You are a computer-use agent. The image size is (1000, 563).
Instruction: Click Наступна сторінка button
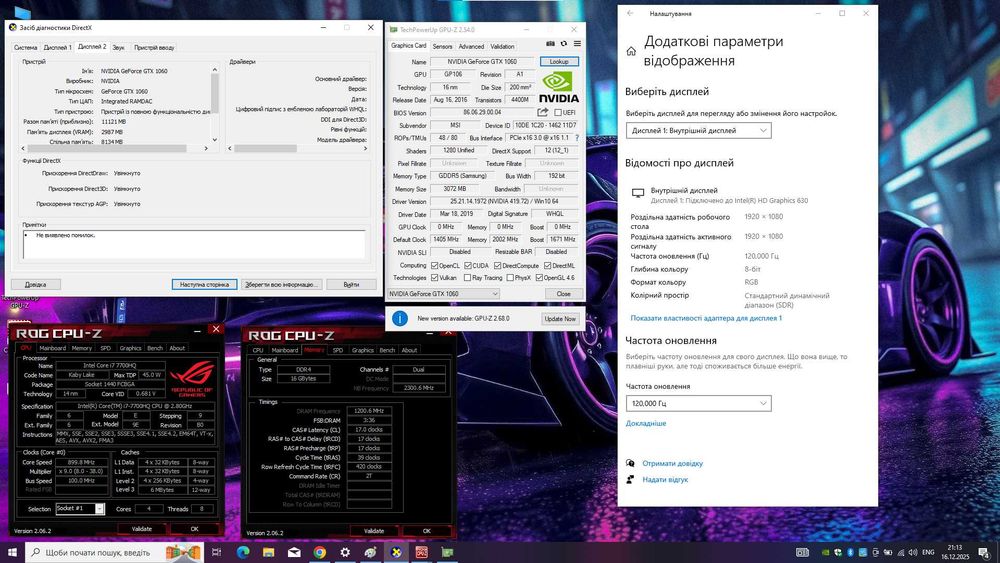coord(204,284)
